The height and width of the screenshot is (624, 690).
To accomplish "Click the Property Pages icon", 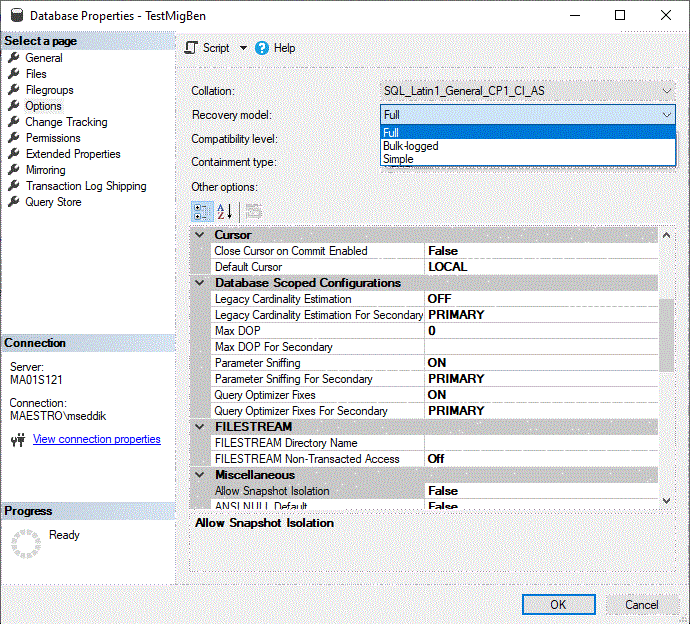I will pos(254,212).
